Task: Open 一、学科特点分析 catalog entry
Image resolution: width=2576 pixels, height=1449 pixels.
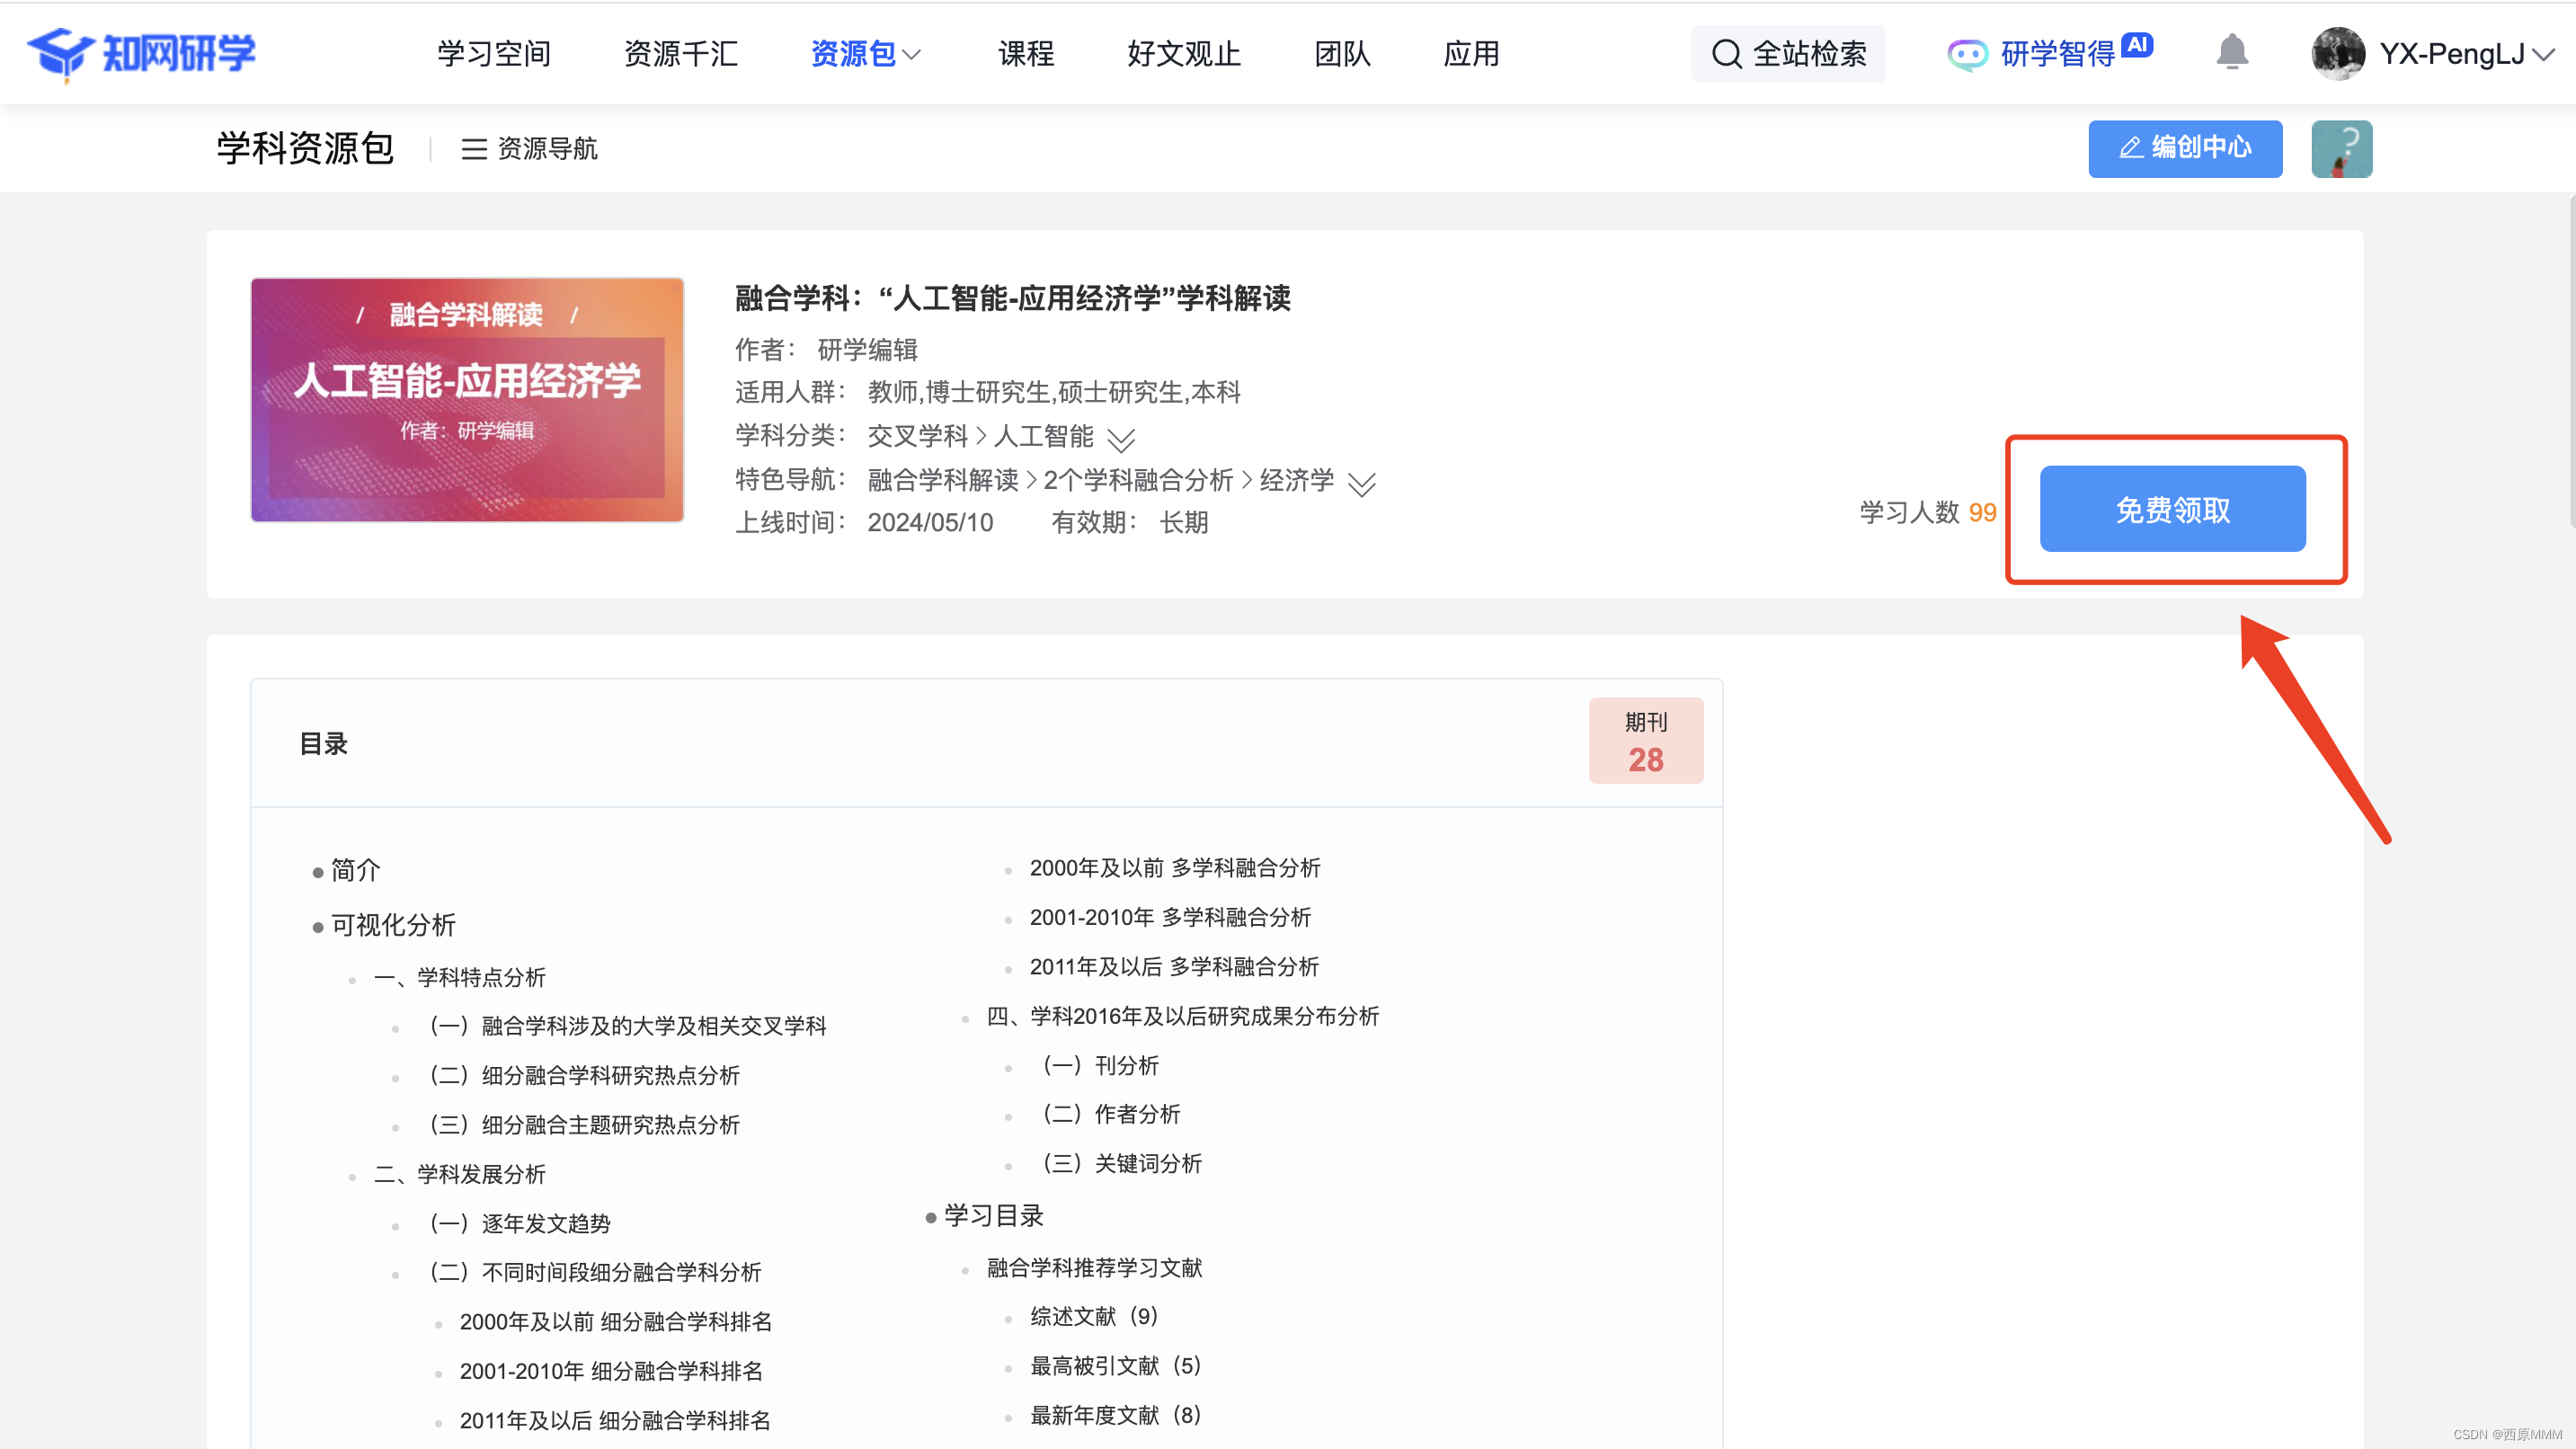Action: [460, 977]
